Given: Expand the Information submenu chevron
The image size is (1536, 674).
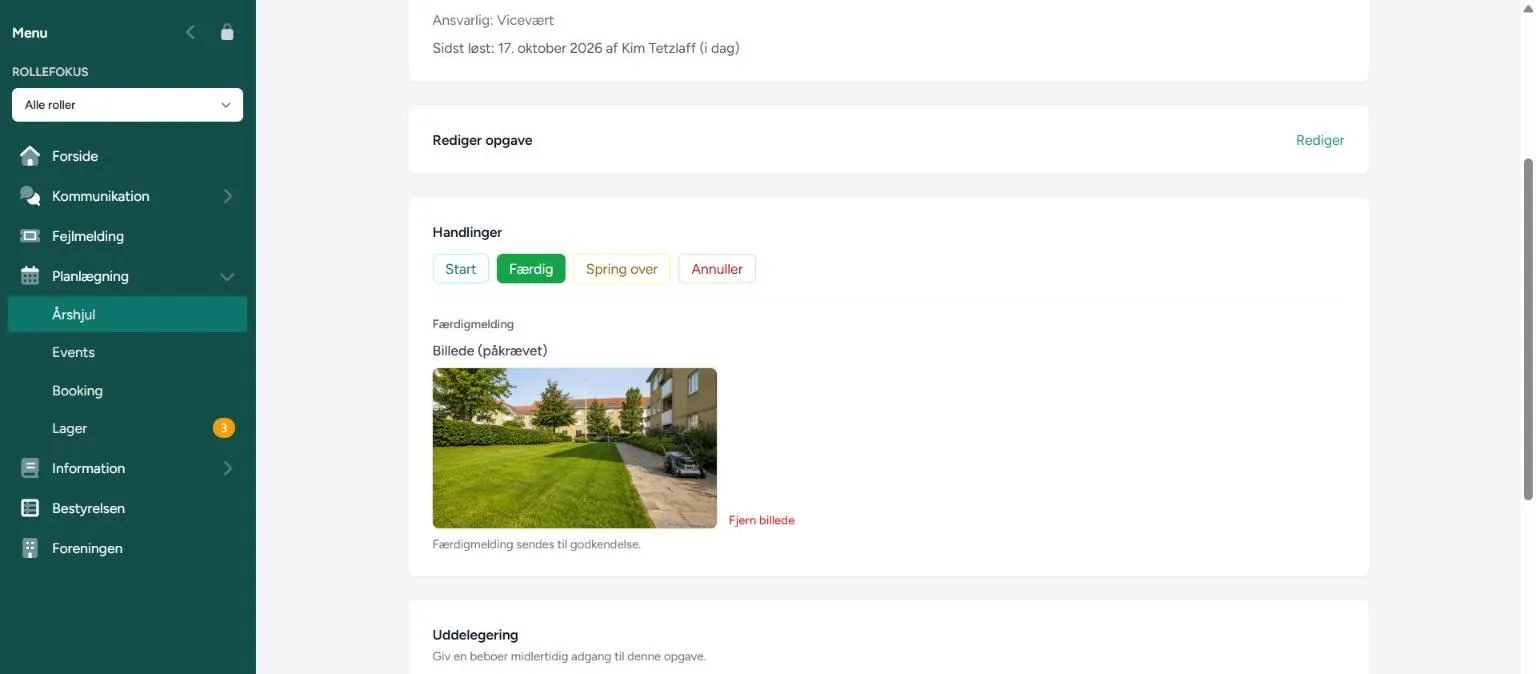Looking at the screenshot, I should point(227,468).
